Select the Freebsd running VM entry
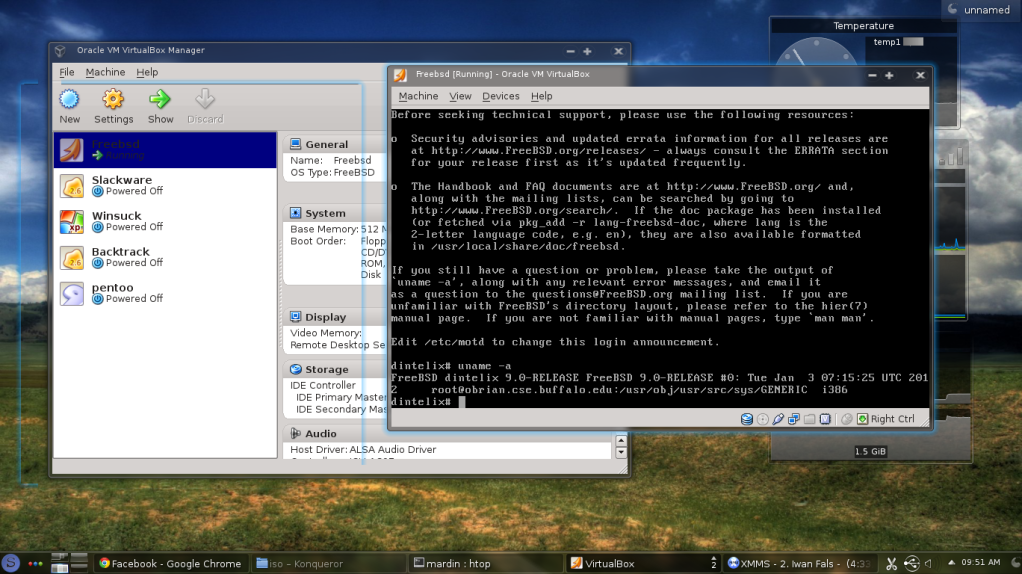The image size is (1022, 574). 165,150
